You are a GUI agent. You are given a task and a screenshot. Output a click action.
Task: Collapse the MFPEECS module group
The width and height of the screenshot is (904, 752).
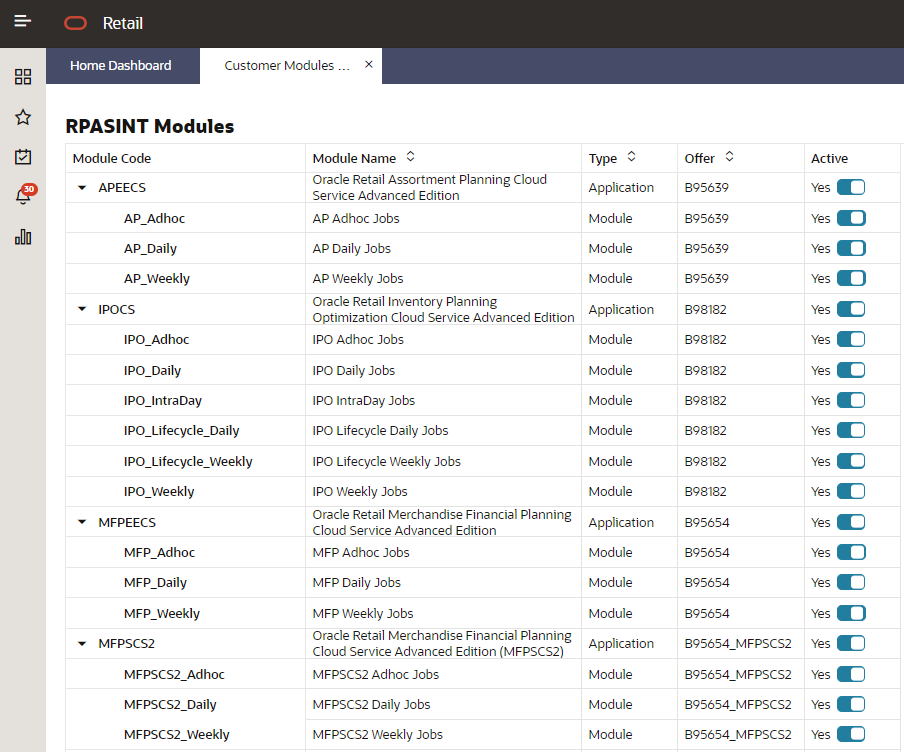(81, 521)
